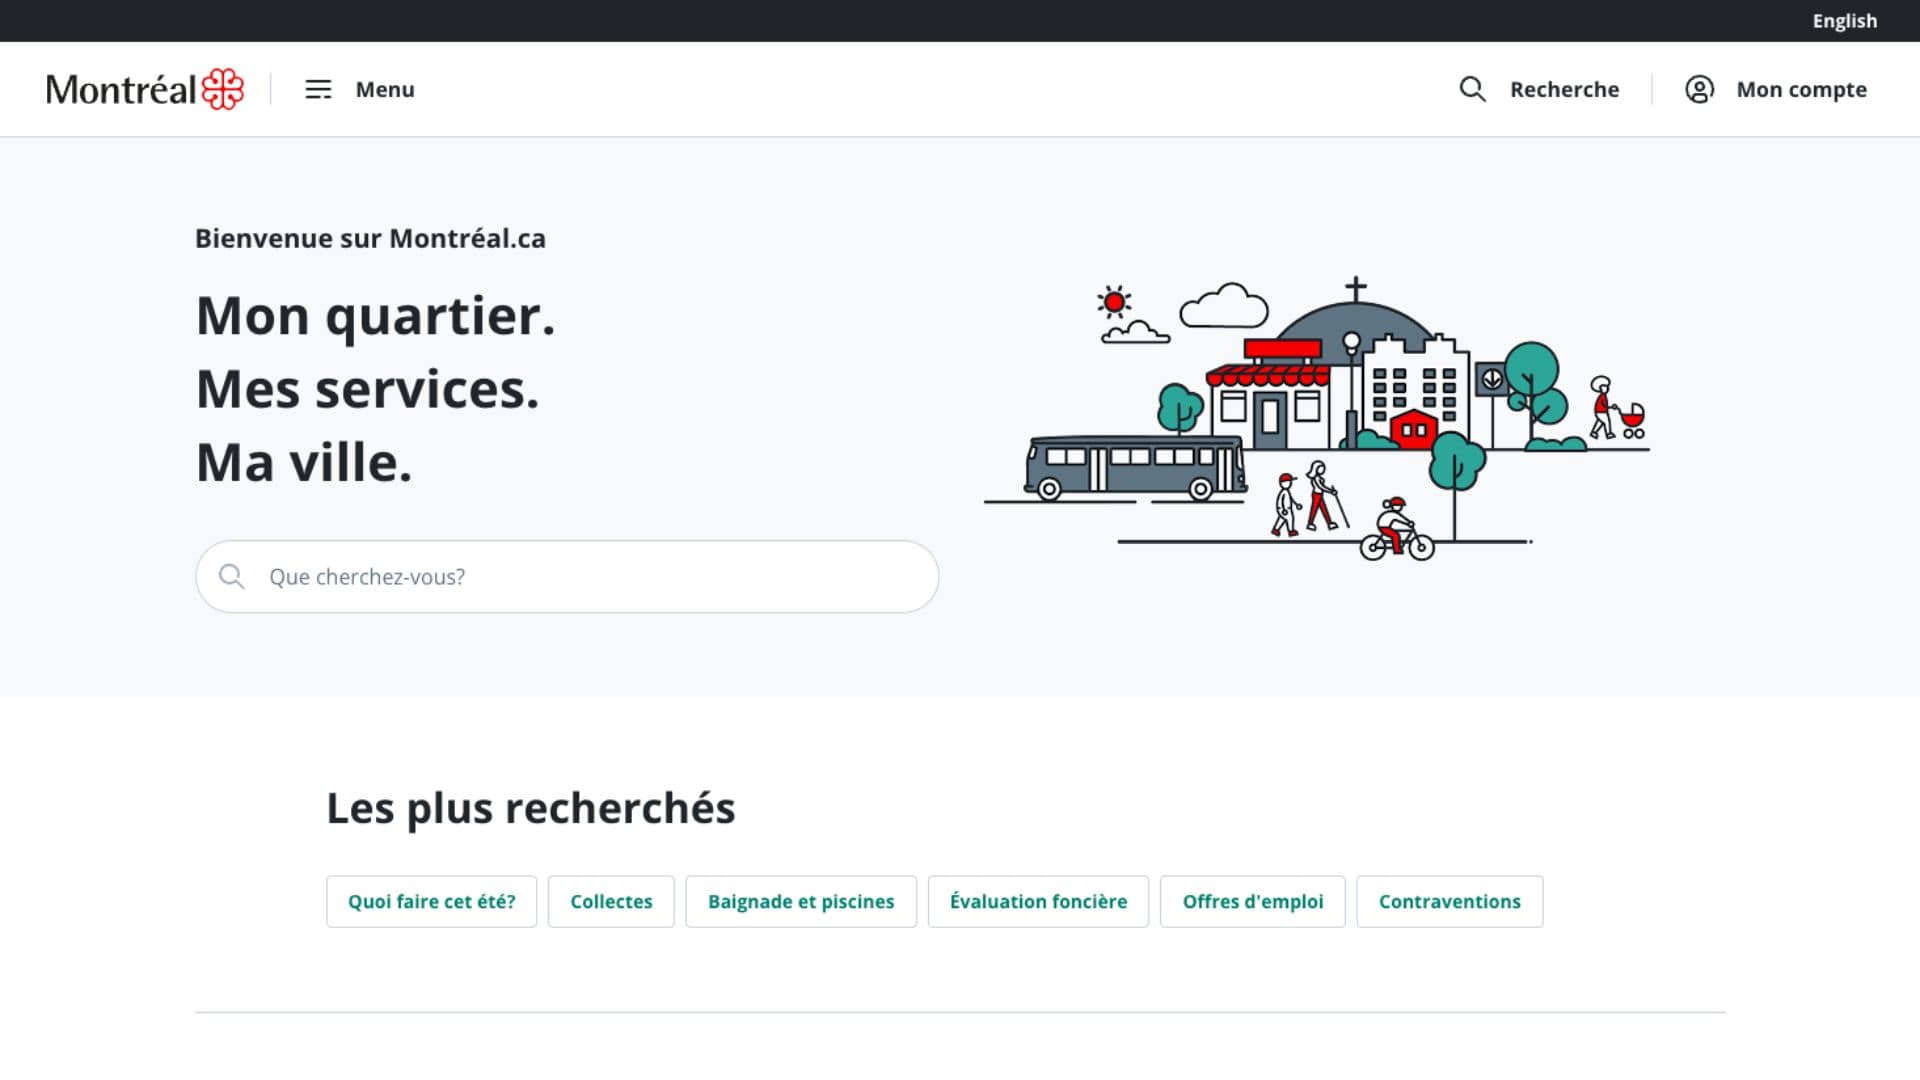Click the 'Les plus recherchés' heading
Screen dimensions: 1920x1080
[x=531, y=808]
